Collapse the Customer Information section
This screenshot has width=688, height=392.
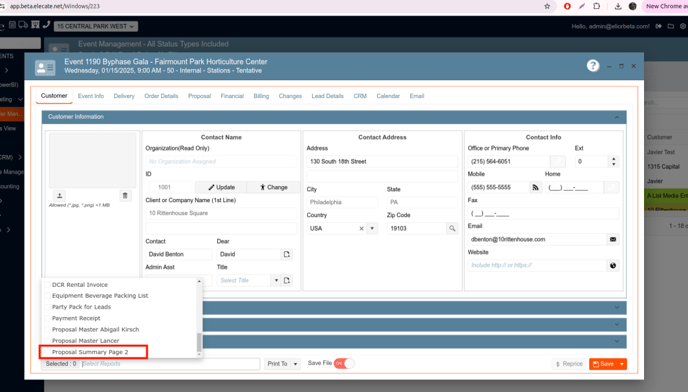pos(617,117)
